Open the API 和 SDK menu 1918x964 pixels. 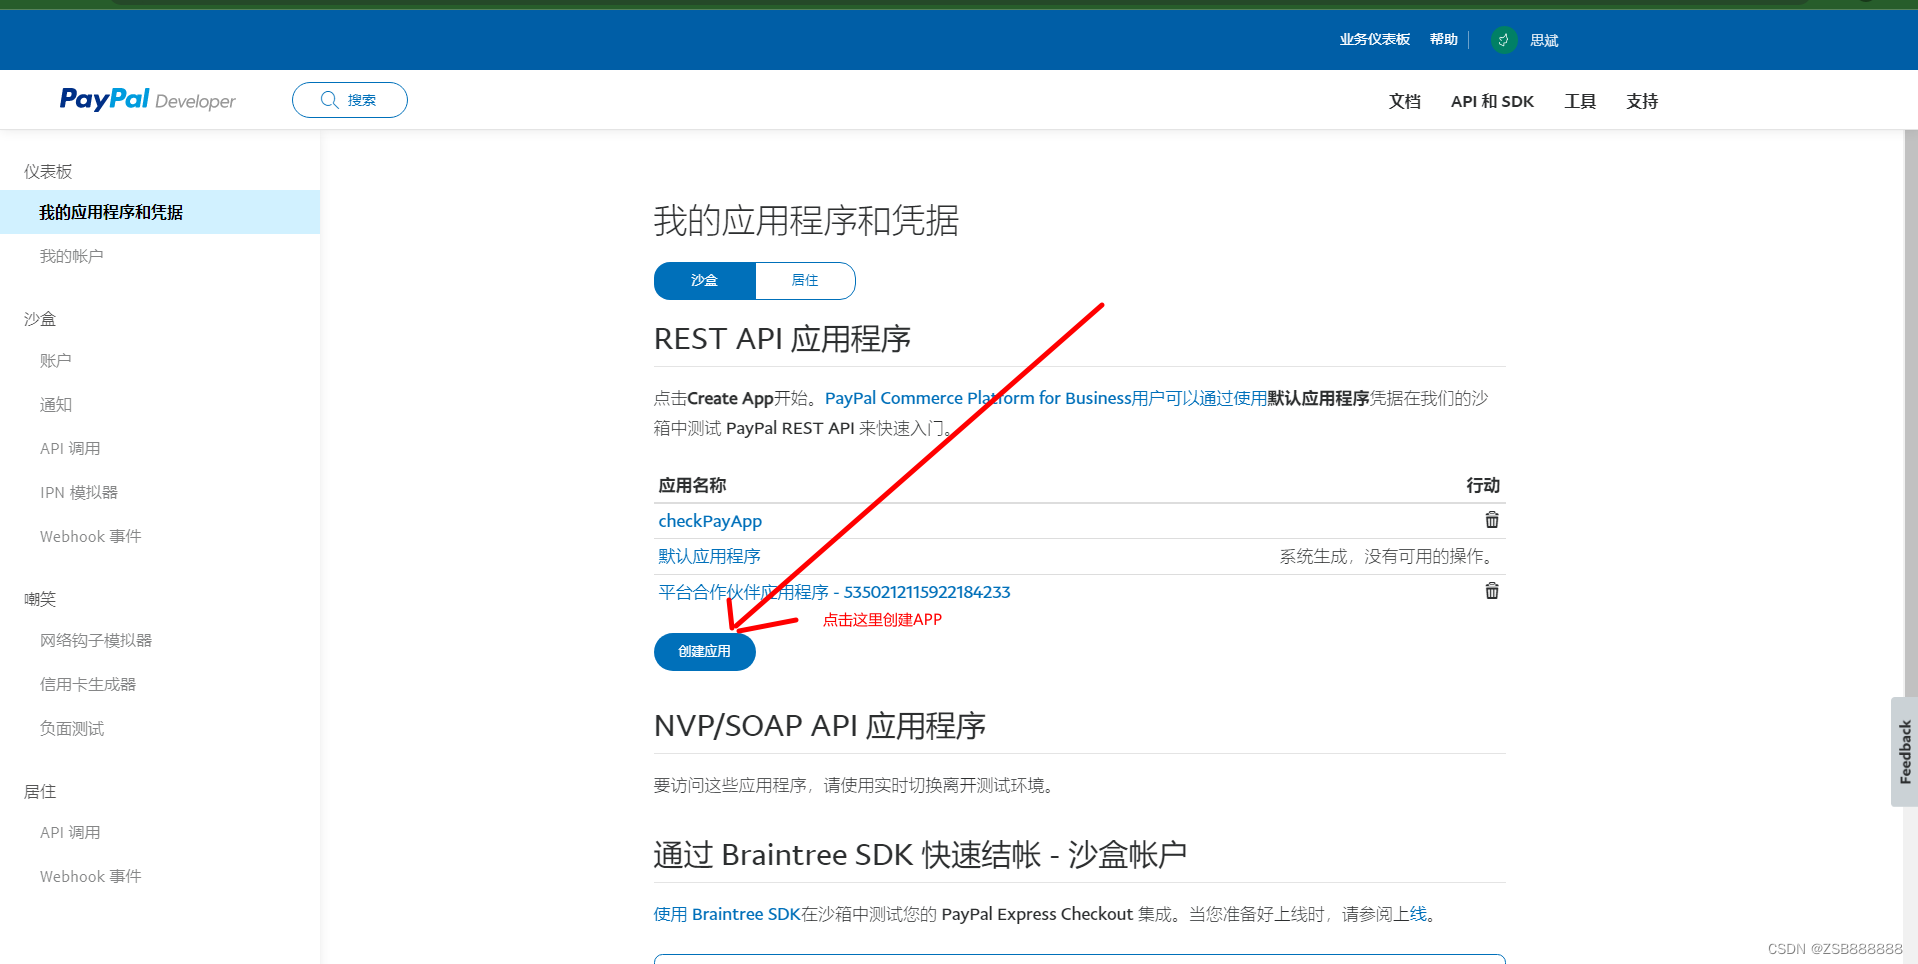tap(1492, 101)
